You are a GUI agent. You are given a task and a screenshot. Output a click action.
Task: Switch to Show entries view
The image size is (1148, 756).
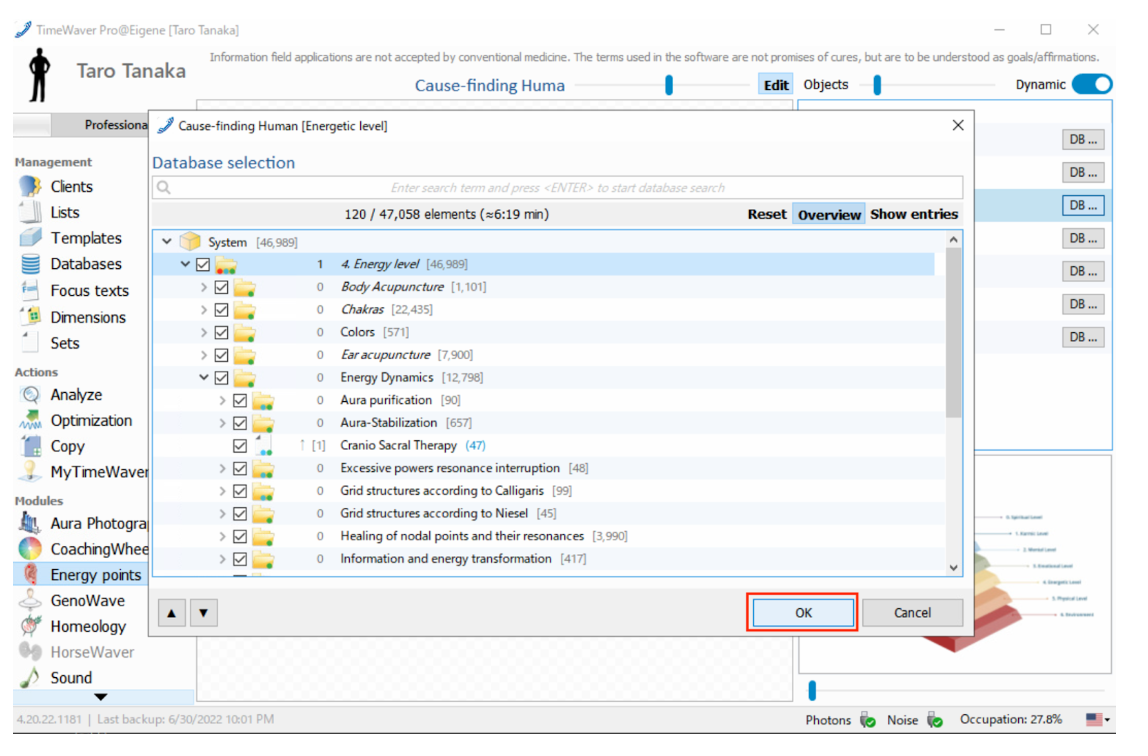click(x=914, y=214)
